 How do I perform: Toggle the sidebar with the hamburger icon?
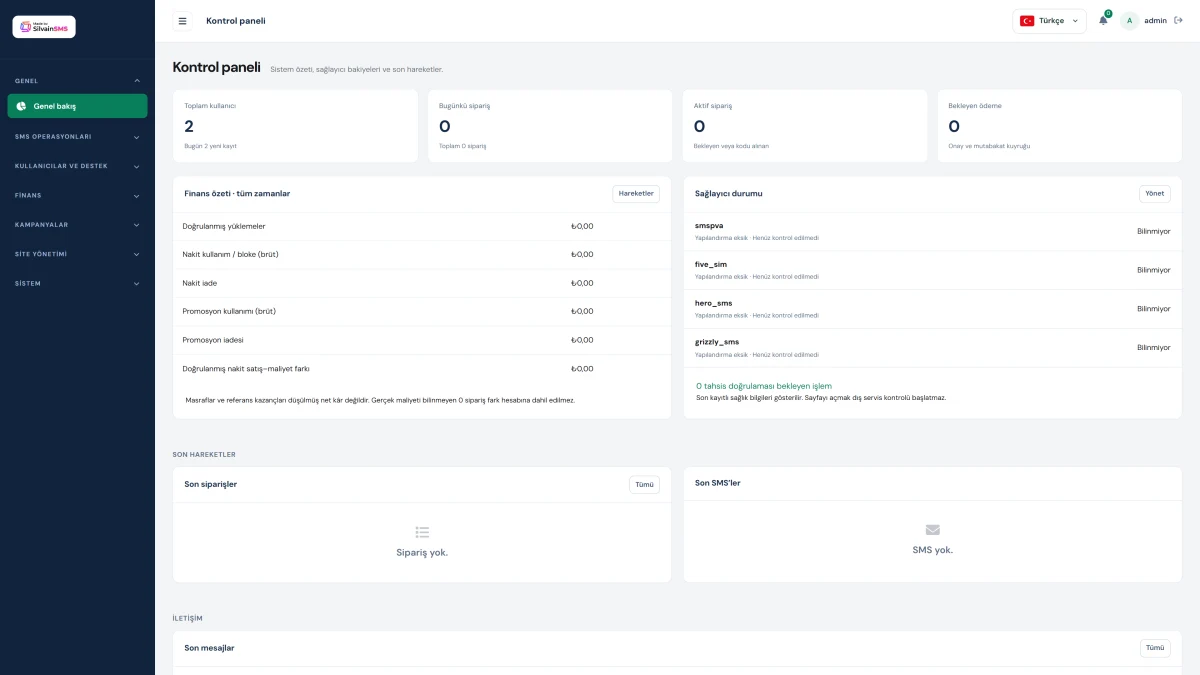[x=182, y=21]
